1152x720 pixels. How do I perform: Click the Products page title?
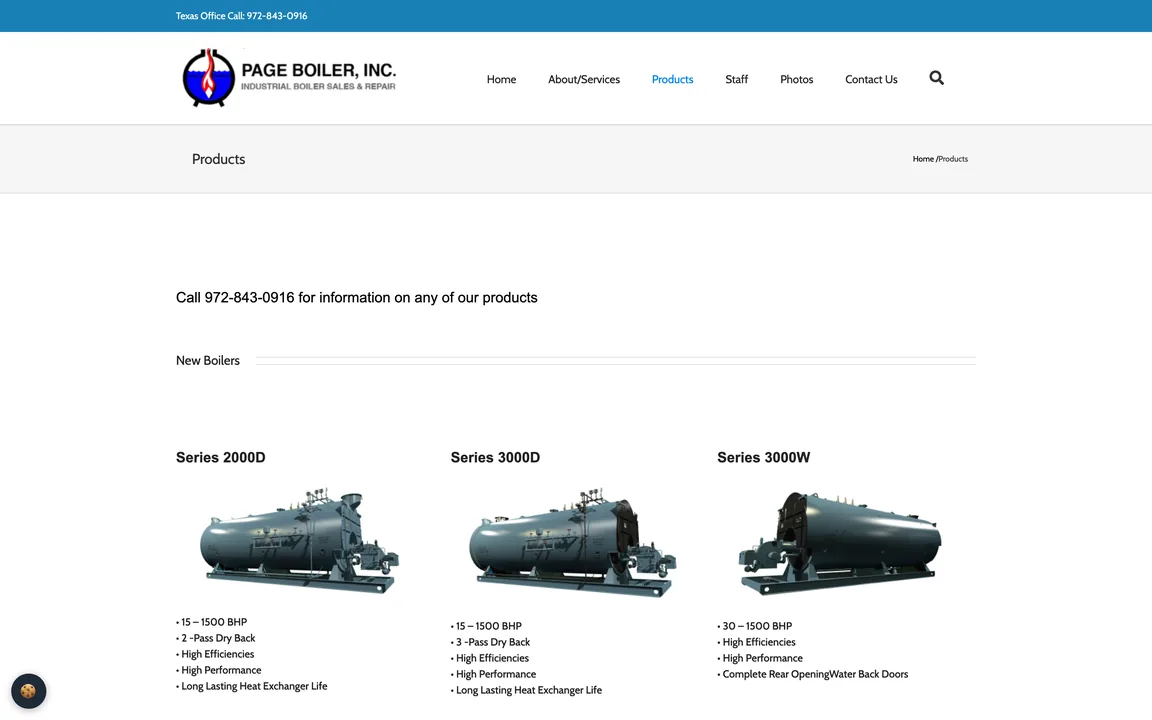point(218,159)
